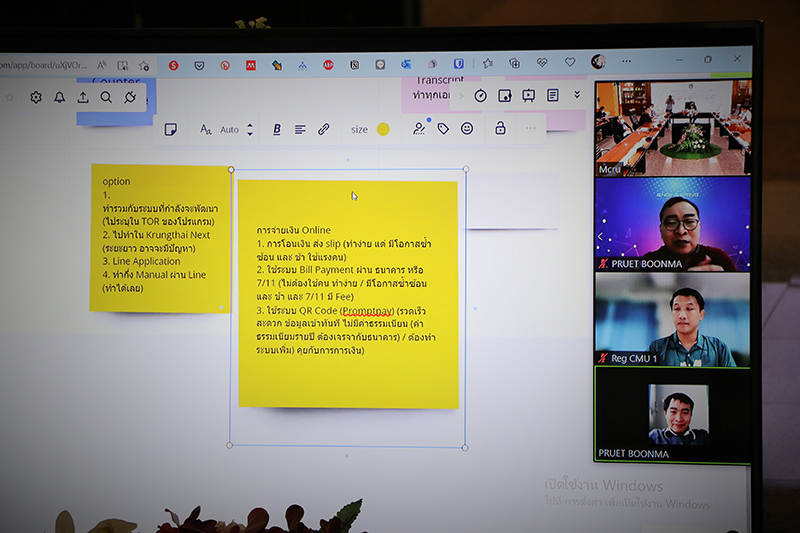Image resolution: width=800 pixels, height=533 pixels.
Task: Click the heart icon in browser toolbar
Action: click(x=570, y=62)
